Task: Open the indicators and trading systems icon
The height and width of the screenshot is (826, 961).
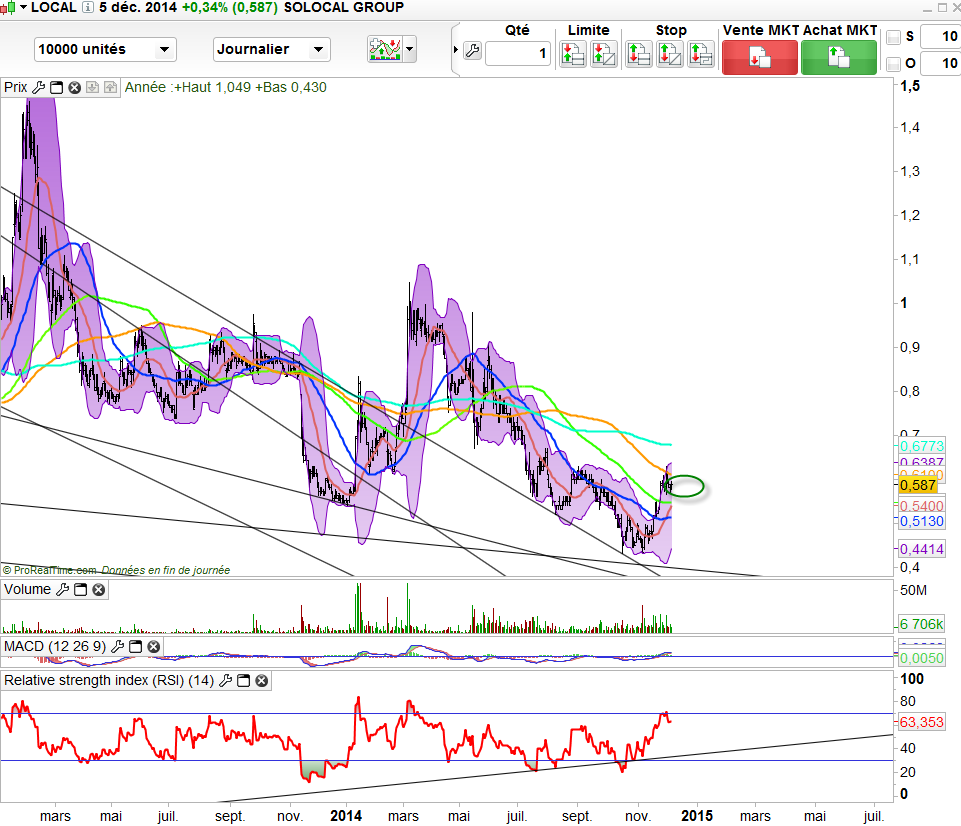Action: 384,49
